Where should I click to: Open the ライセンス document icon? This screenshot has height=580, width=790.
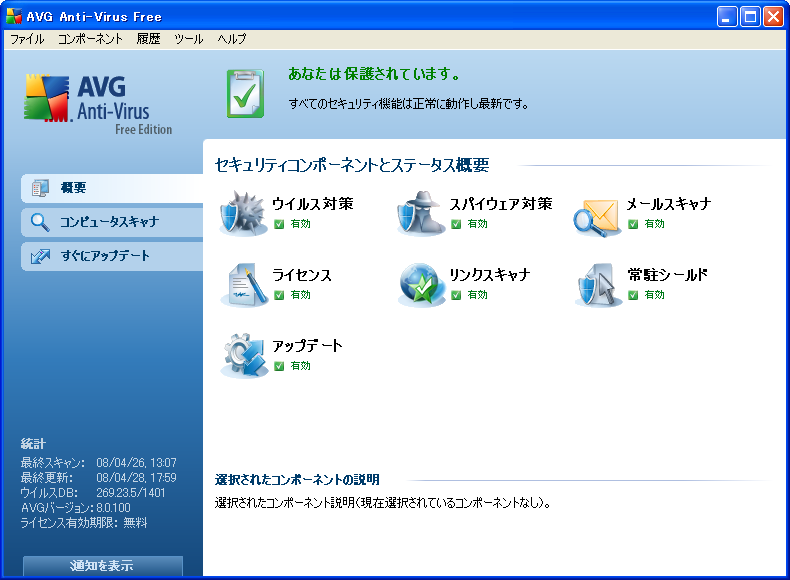point(245,285)
